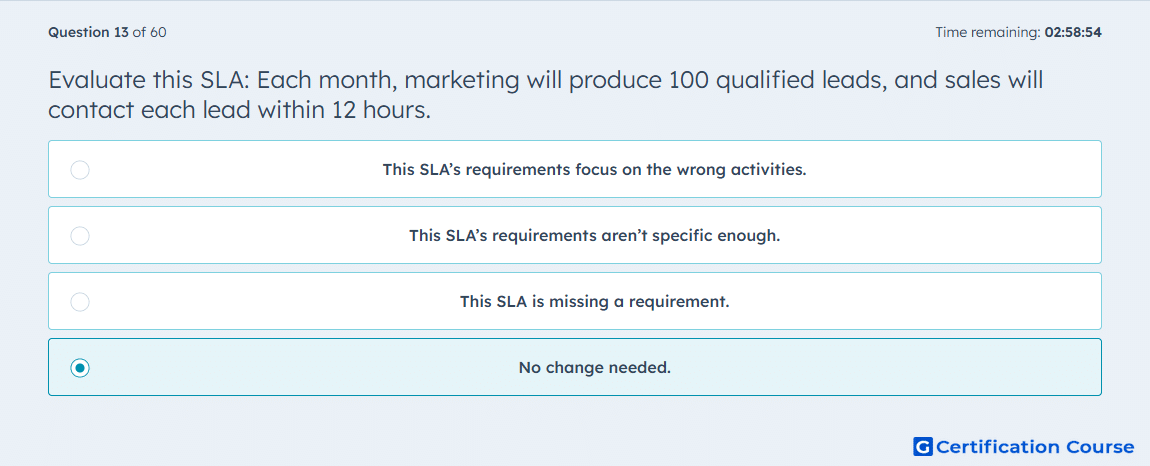Click the selected "No change needed" radio
1150x466 pixels.
coord(80,368)
